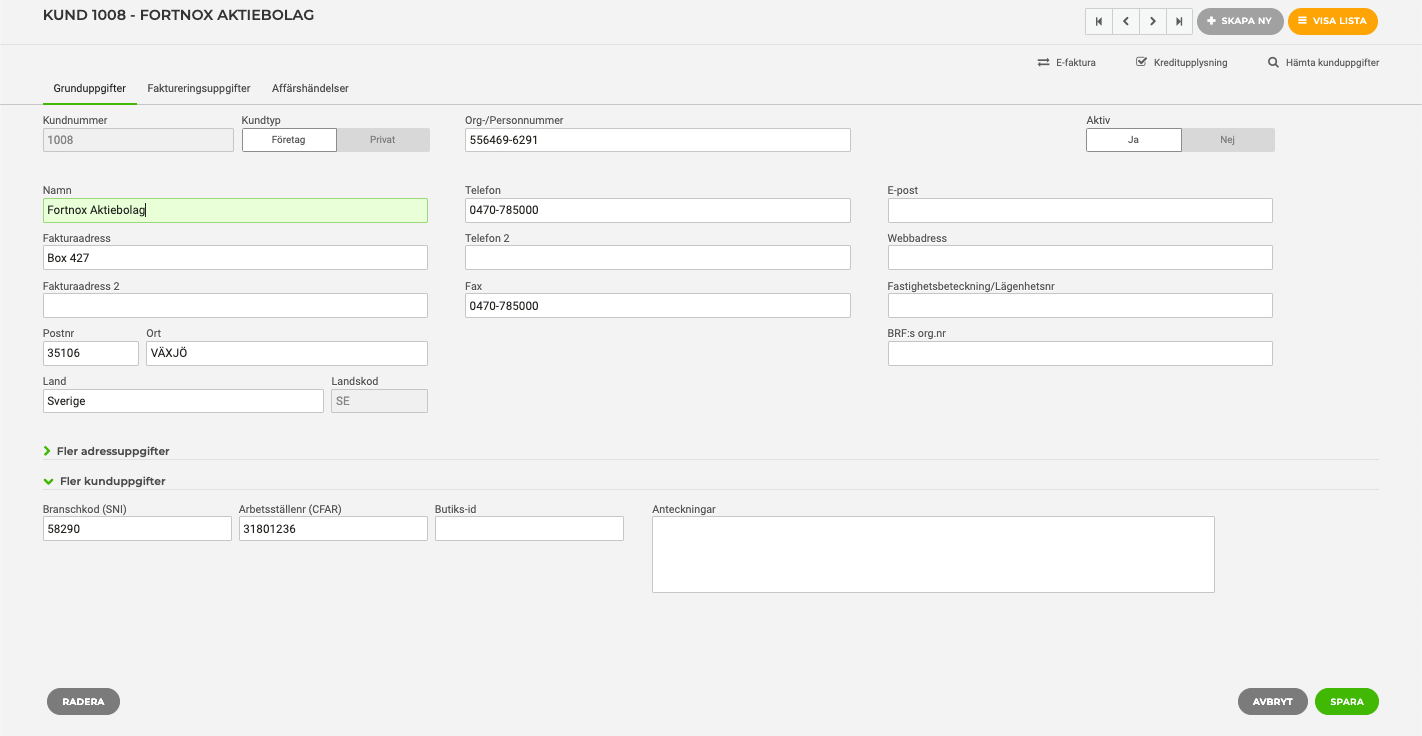1422x736 pixels.
Task: Click Hämta kunduppgifter link
Action: (1324, 62)
